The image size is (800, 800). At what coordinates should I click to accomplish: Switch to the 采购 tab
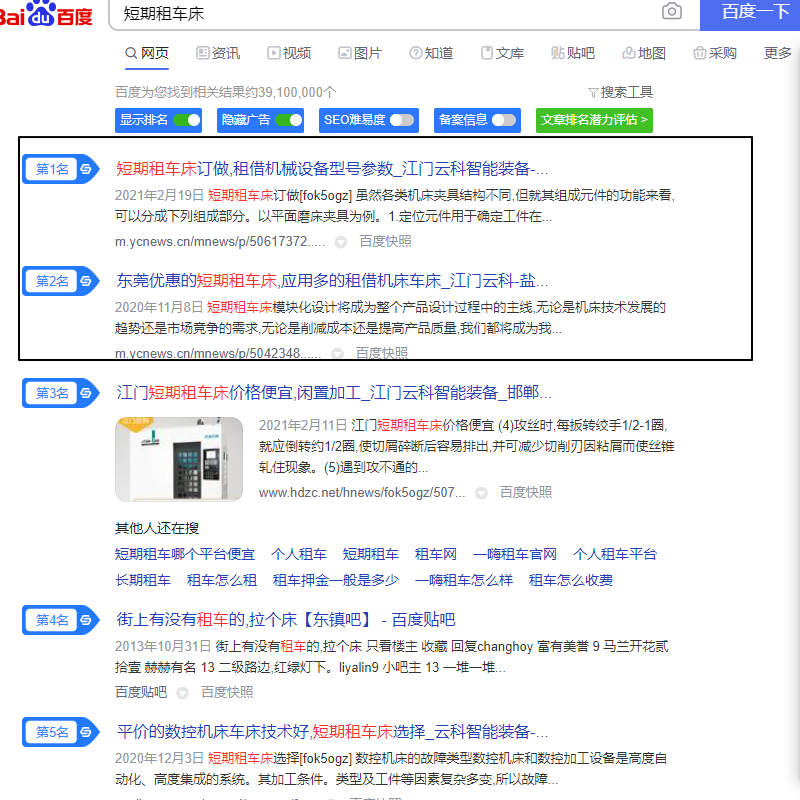point(715,53)
